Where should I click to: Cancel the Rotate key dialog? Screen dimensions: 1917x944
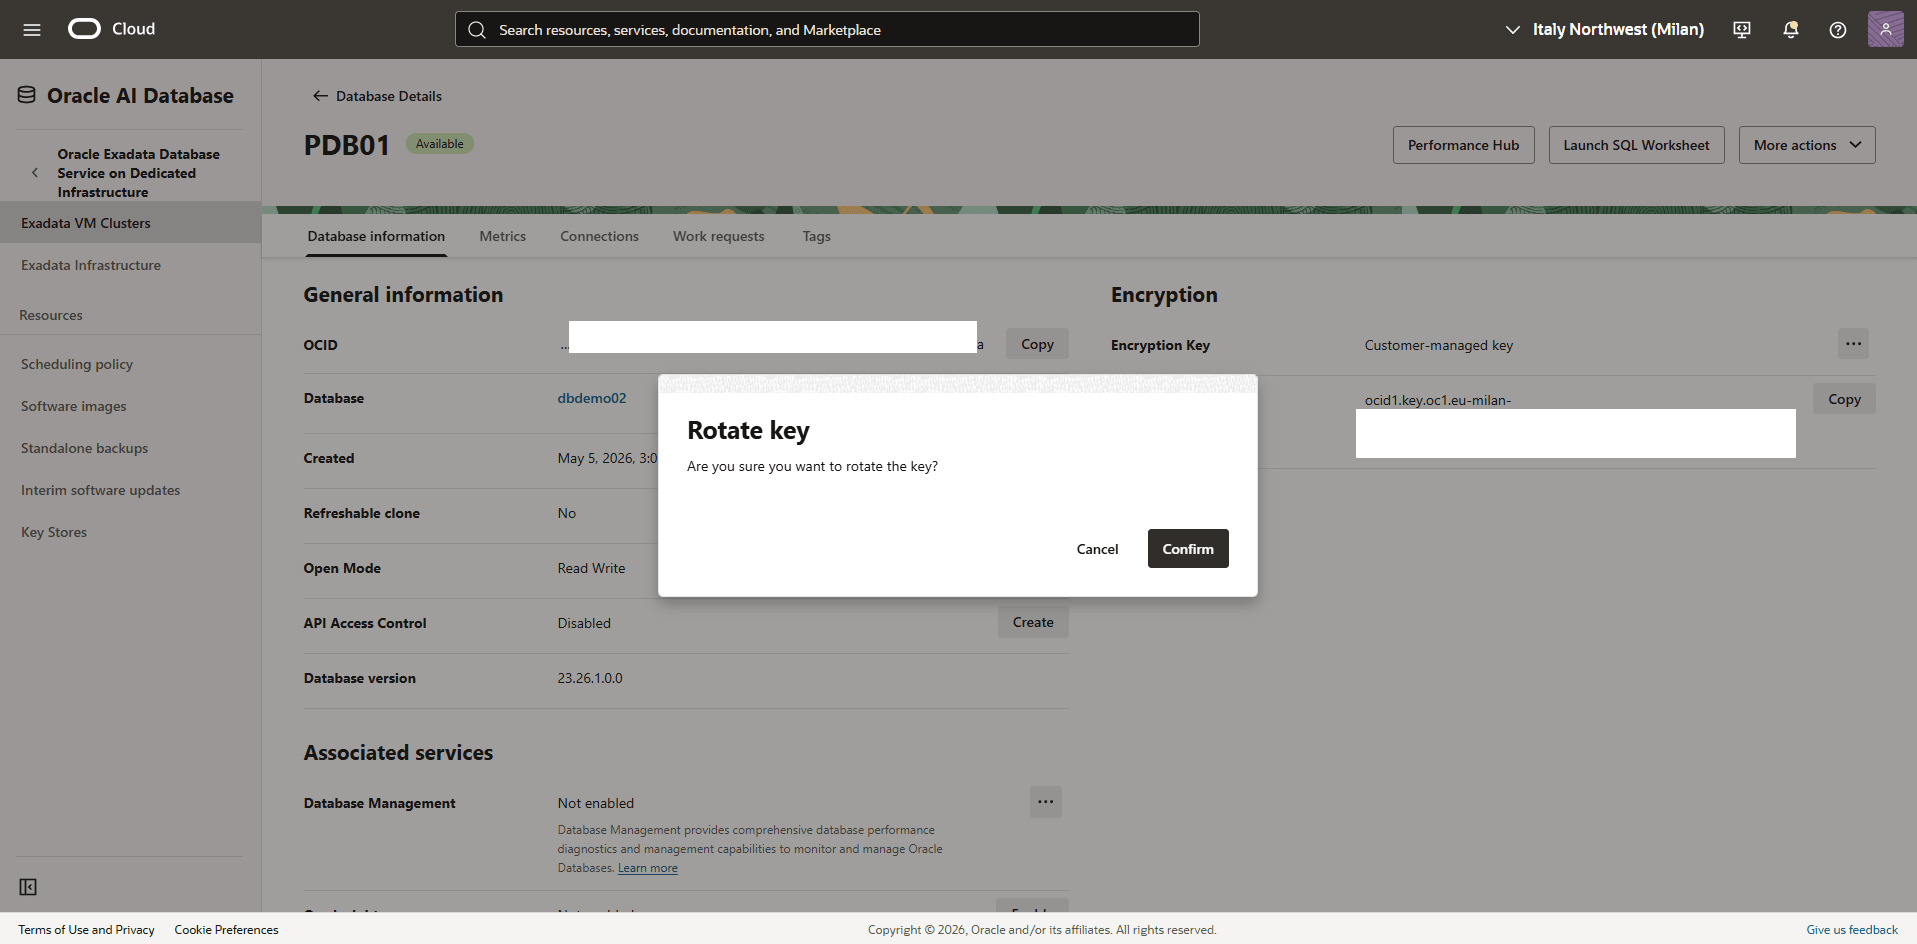pos(1097,549)
